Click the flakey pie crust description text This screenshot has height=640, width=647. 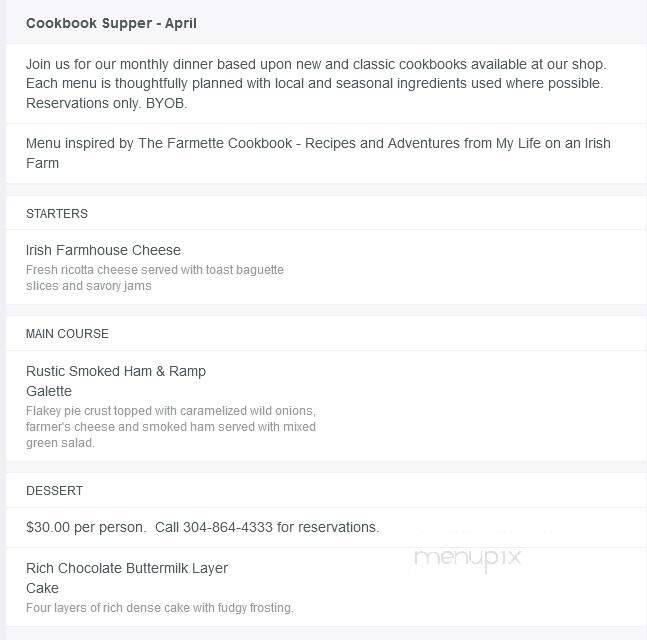171,427
